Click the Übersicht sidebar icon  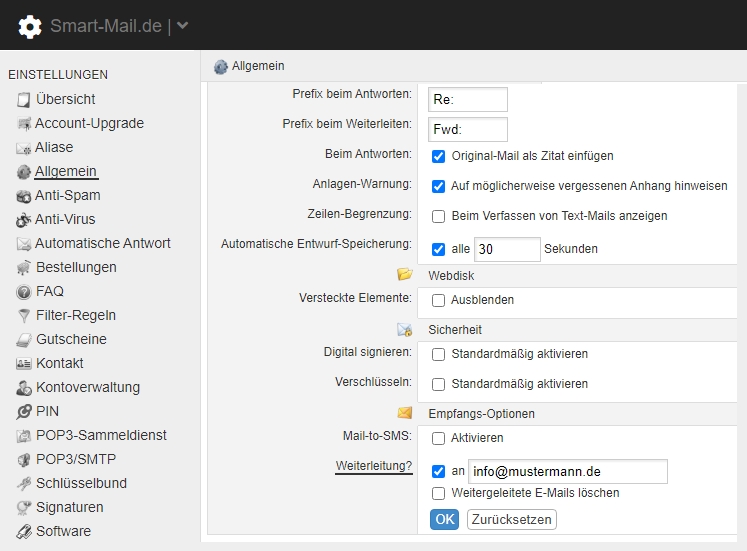point(23,100)
